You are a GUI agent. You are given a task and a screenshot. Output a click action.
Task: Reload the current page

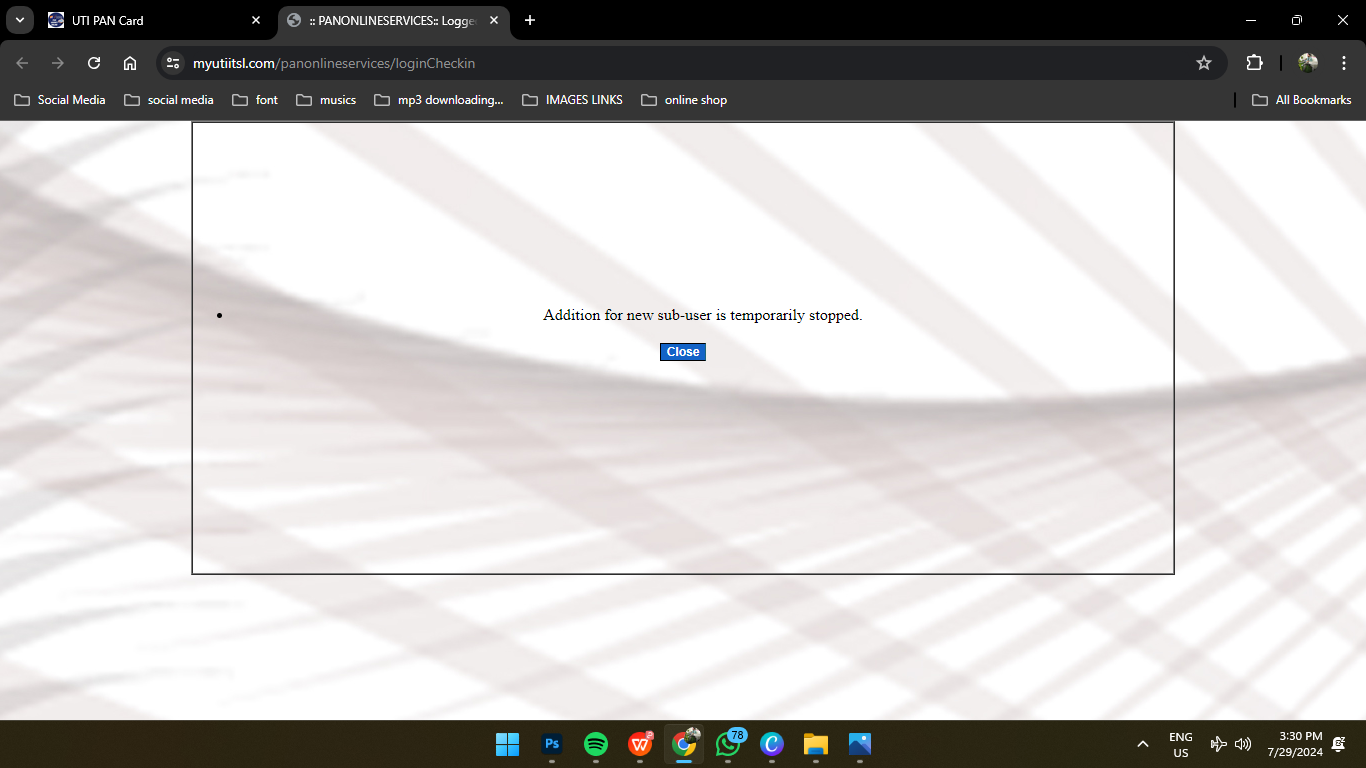click(94, 63)
